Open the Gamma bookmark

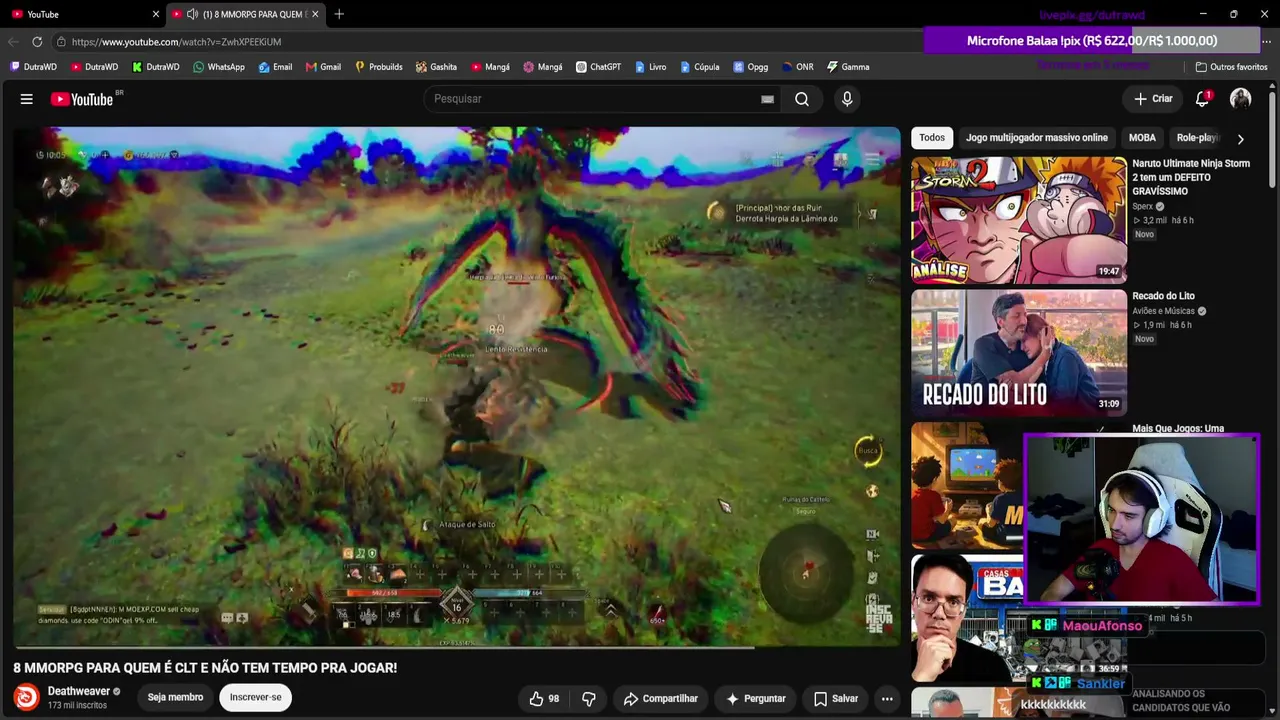click(x=847, y=67)
